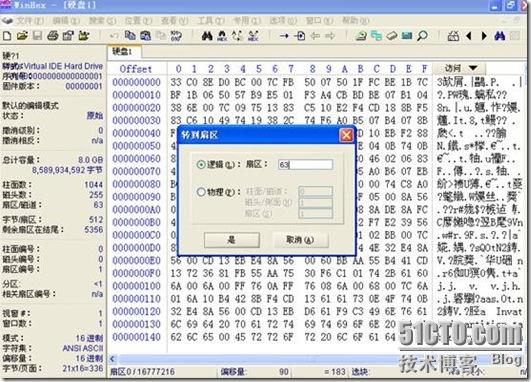Click status bar 扇区 0 / 16777216
The width and height of the screenshot is (531, 382).
[143, 372]
